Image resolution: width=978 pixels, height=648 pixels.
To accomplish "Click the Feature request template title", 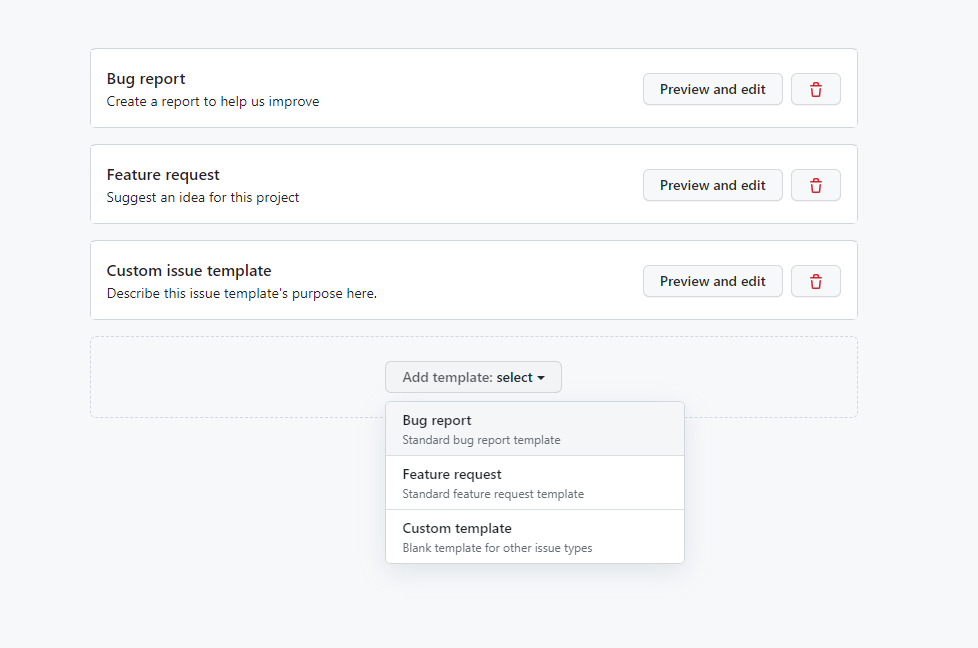I will (163, 174).
